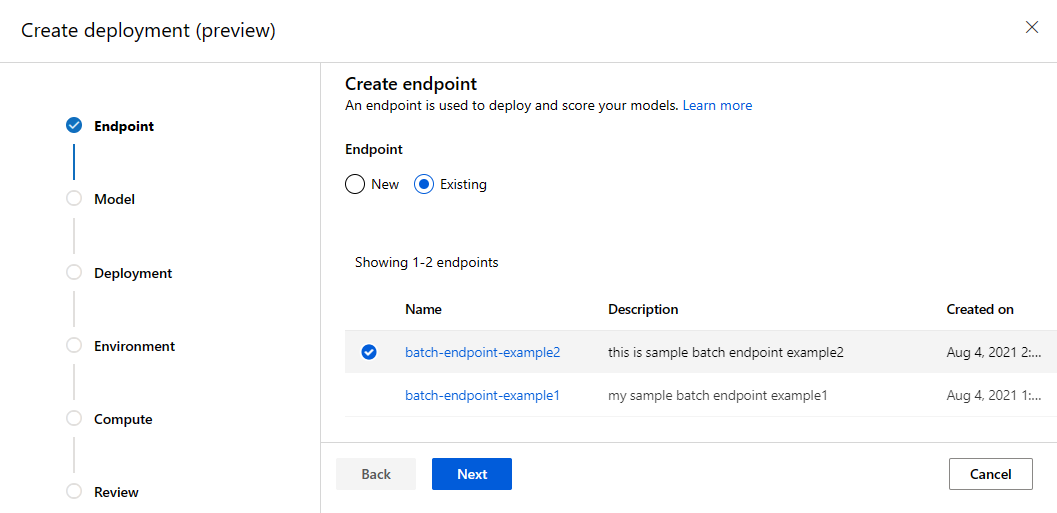The width and height of the screenshot is (1057, 513).
Task: Click the Compute step circle indicator
Action: tap(73, 418)
